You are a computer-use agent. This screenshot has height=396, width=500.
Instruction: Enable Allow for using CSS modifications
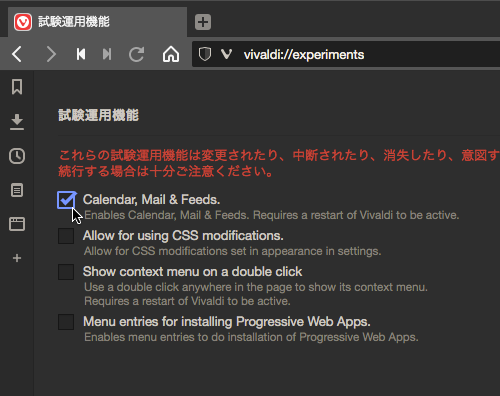click(x=66, y=236)
